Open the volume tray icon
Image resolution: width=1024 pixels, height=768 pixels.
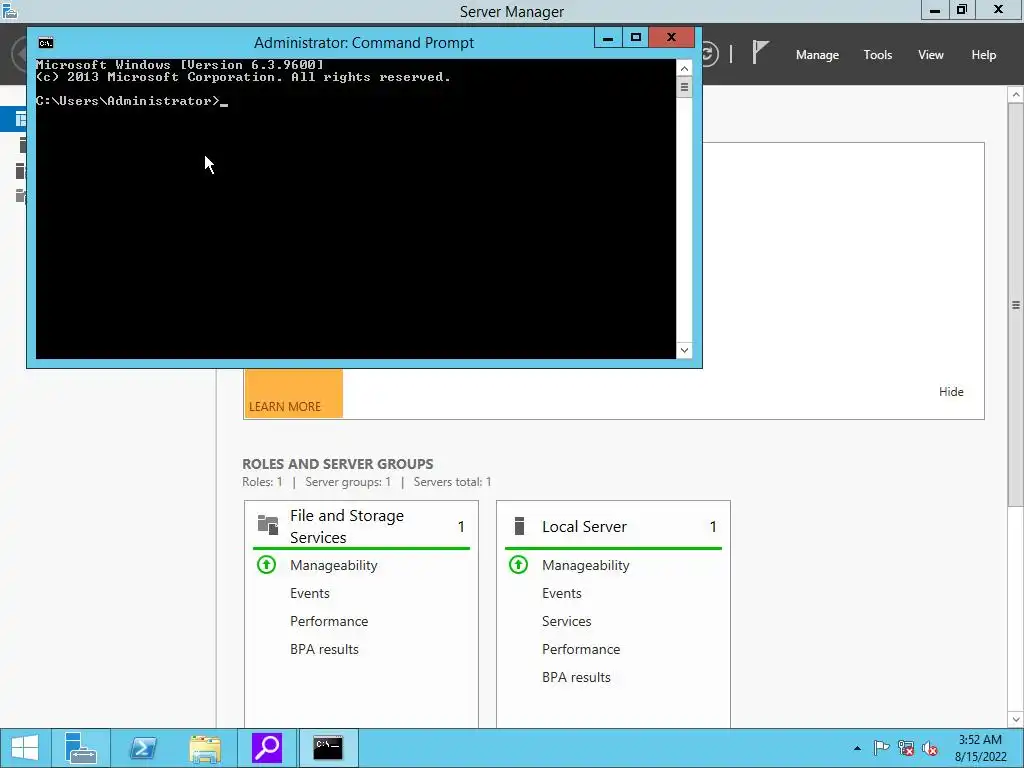[930, 748]
